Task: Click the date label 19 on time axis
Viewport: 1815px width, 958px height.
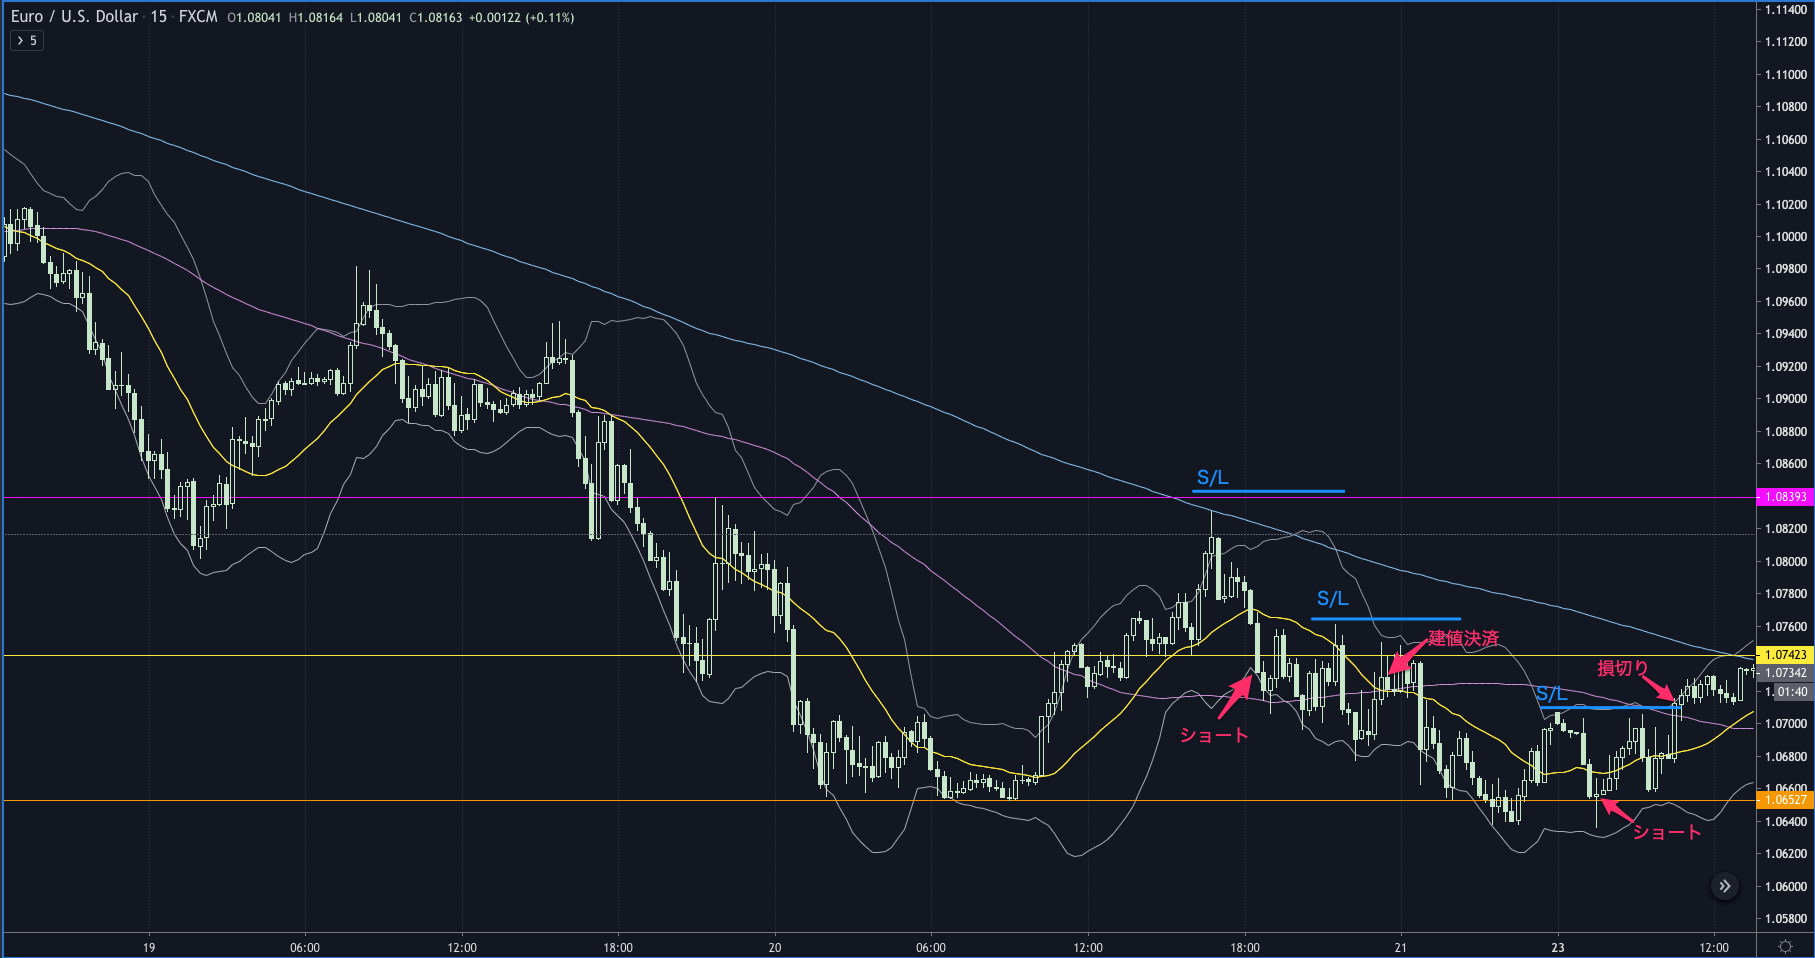Action: tap(149, 947)
